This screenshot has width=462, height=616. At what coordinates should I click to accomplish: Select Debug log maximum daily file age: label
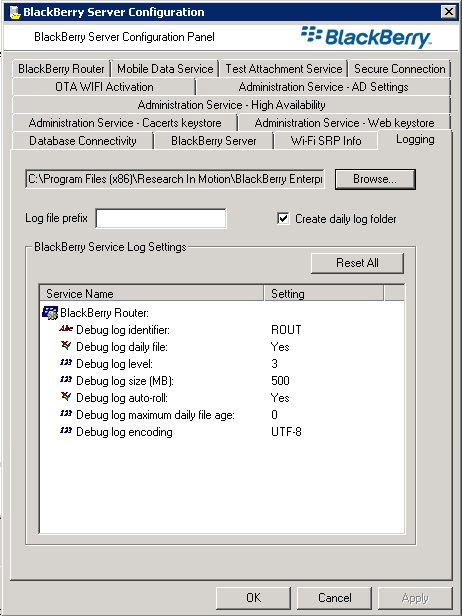coord(156,415)
